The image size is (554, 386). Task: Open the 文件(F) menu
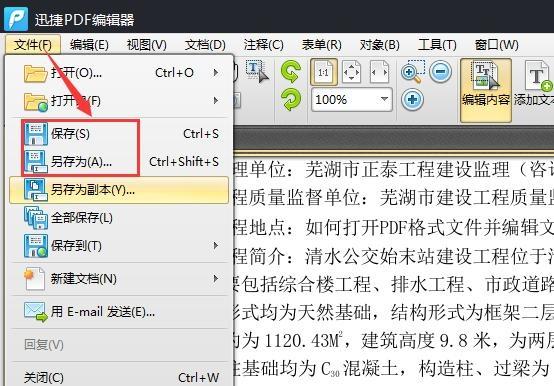coord(33,45)
